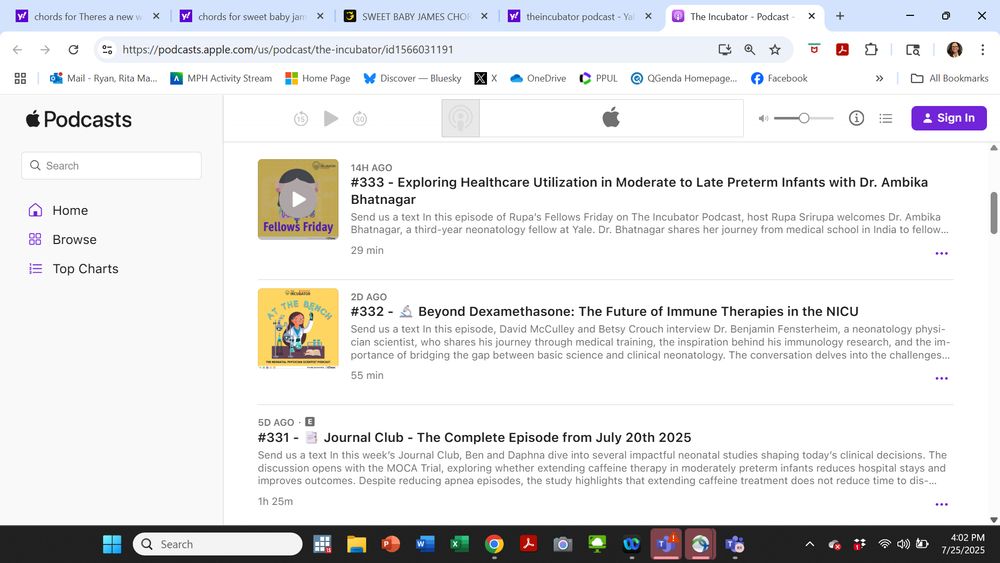Click the URL address bar
1000x563 pixels.
(408, 50)
